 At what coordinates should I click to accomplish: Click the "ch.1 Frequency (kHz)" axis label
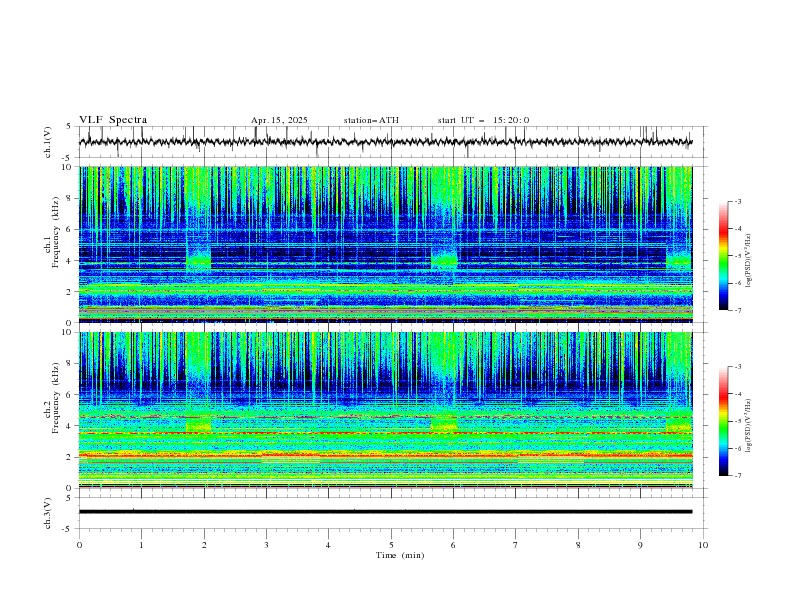51,232
